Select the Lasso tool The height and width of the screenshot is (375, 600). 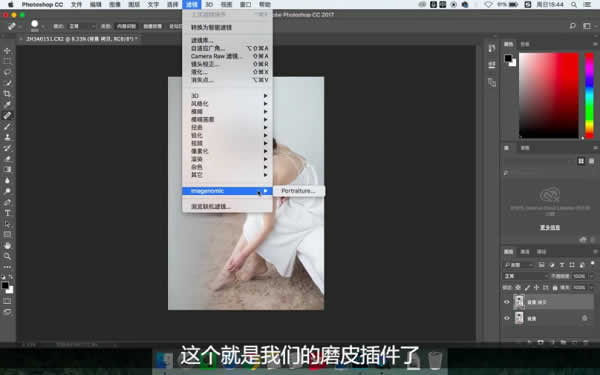click(7, 72)
